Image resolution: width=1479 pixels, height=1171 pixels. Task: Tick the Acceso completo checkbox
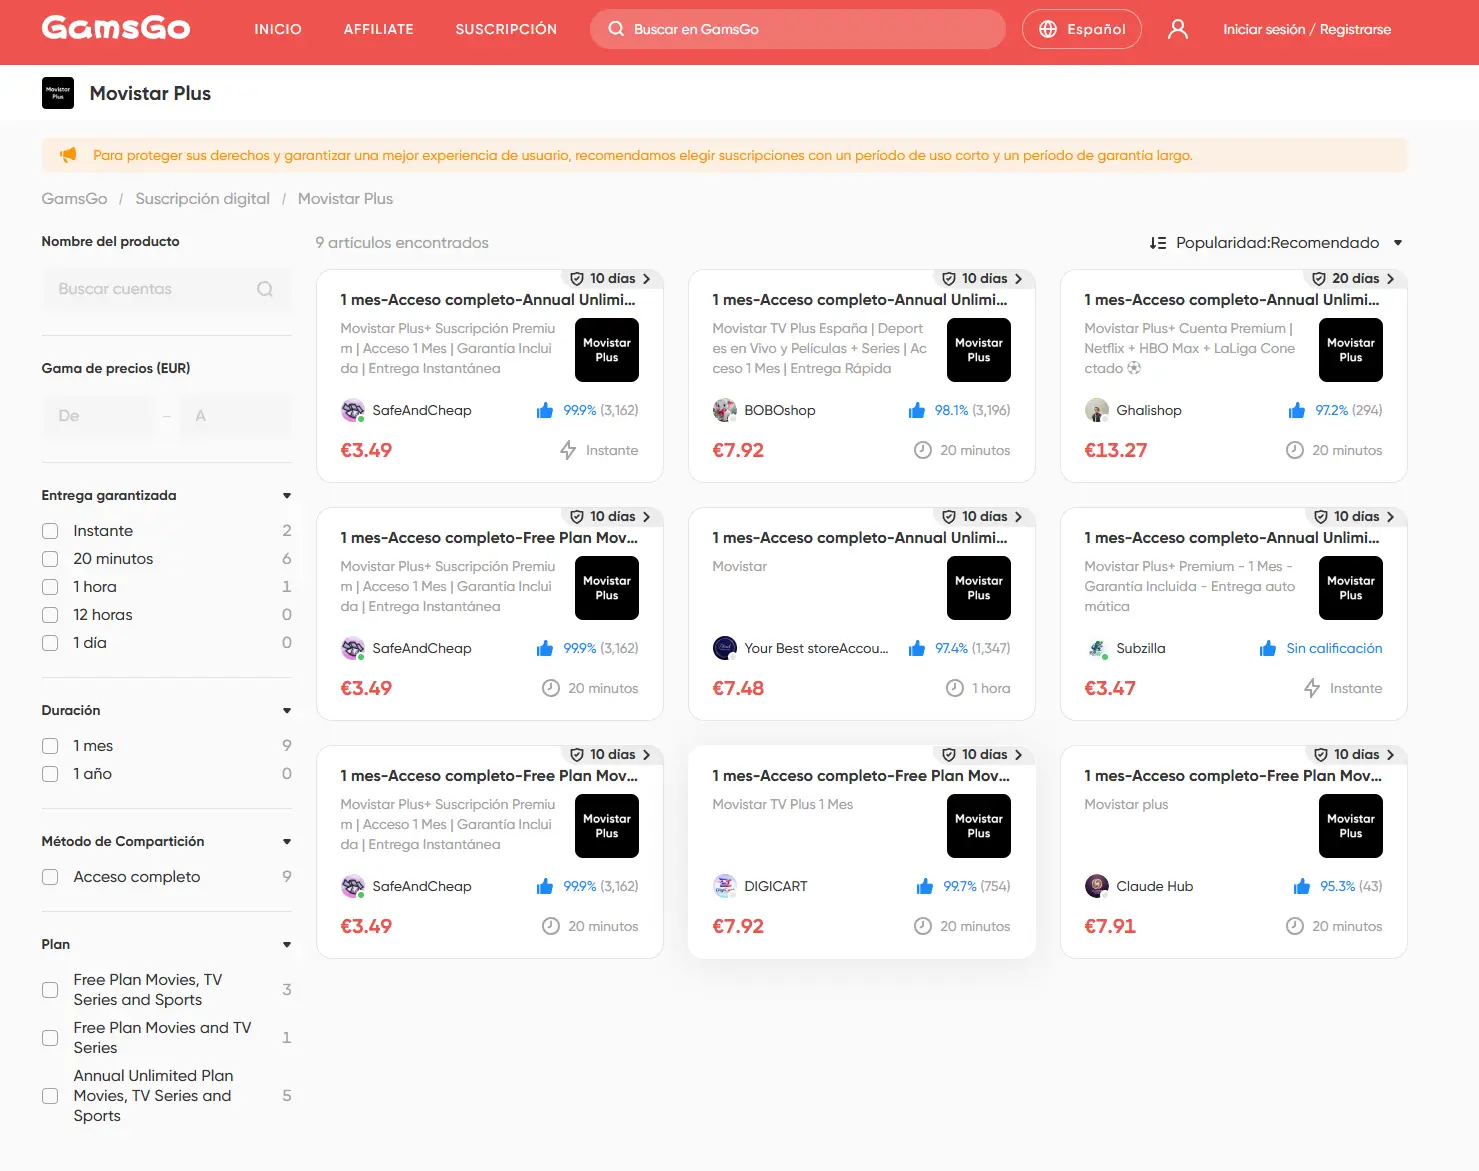[x=50, y=877]
